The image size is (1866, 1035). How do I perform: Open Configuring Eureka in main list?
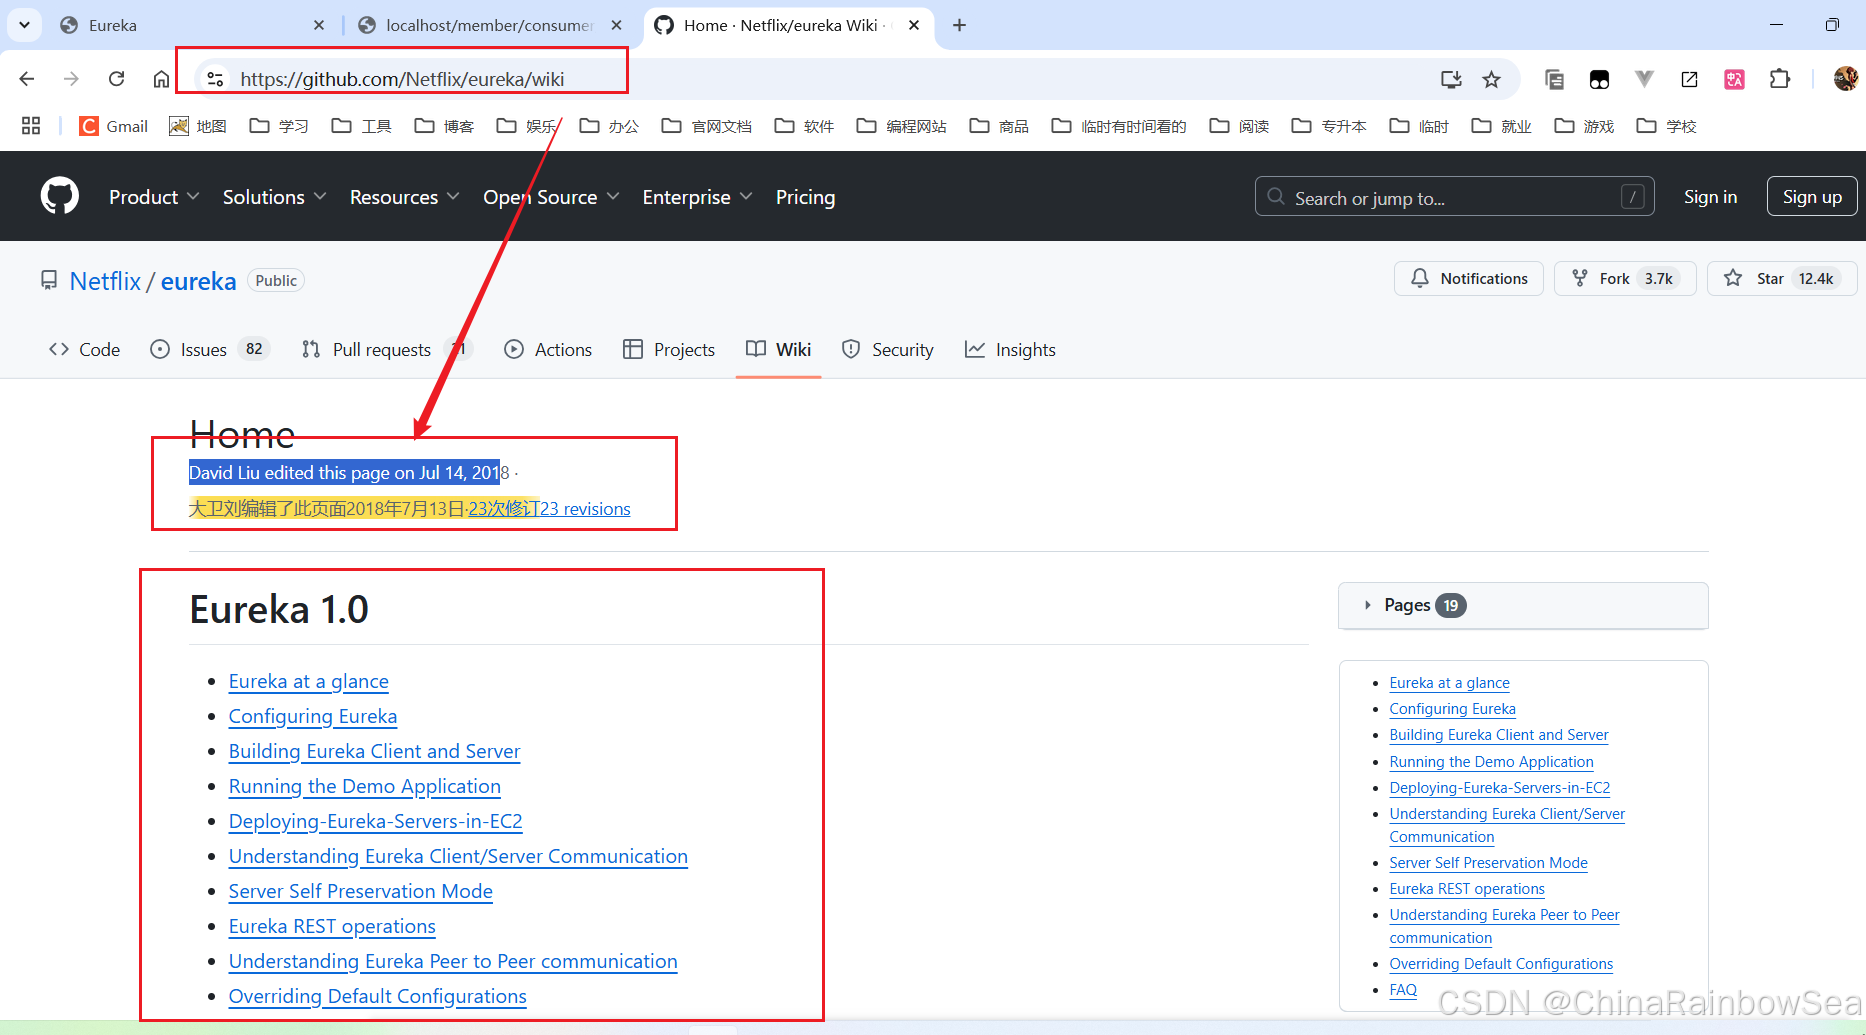click(x=313, y=716)
